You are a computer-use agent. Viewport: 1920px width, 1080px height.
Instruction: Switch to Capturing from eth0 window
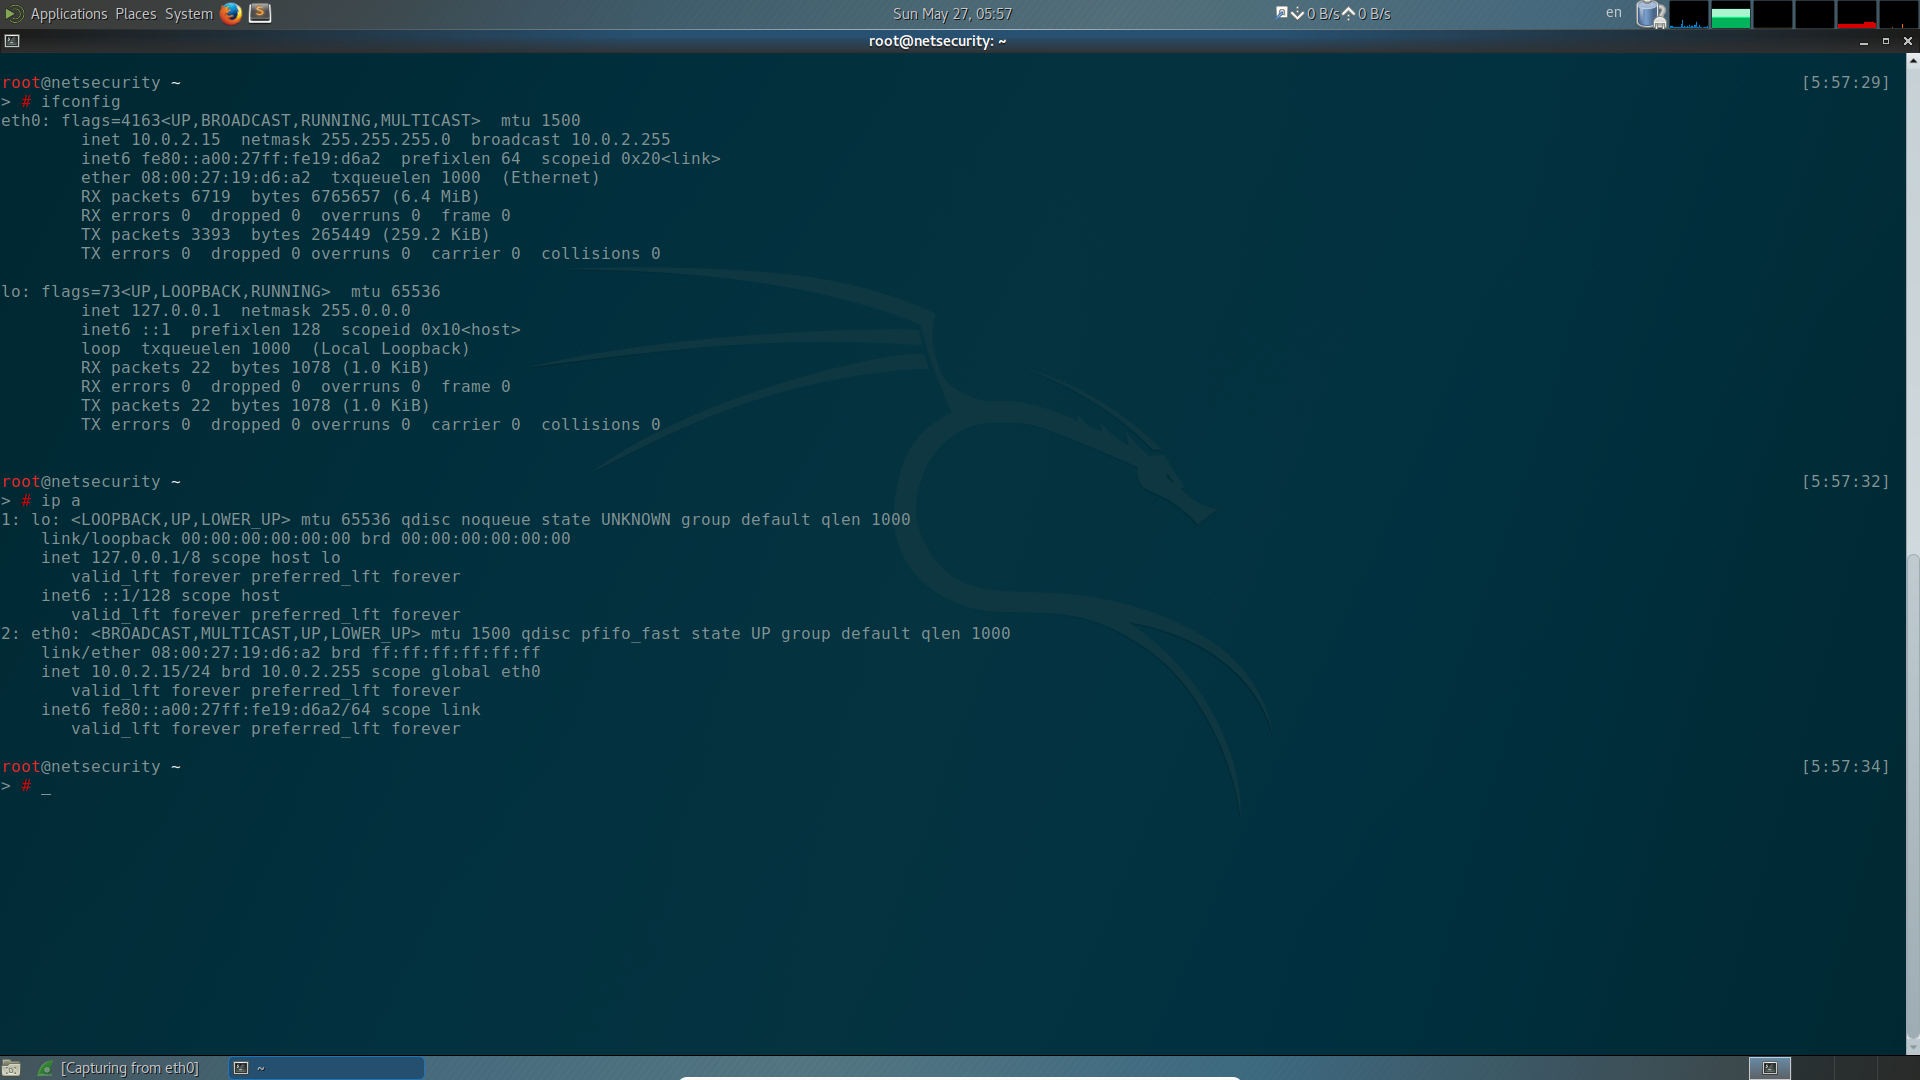[129, 1068]
